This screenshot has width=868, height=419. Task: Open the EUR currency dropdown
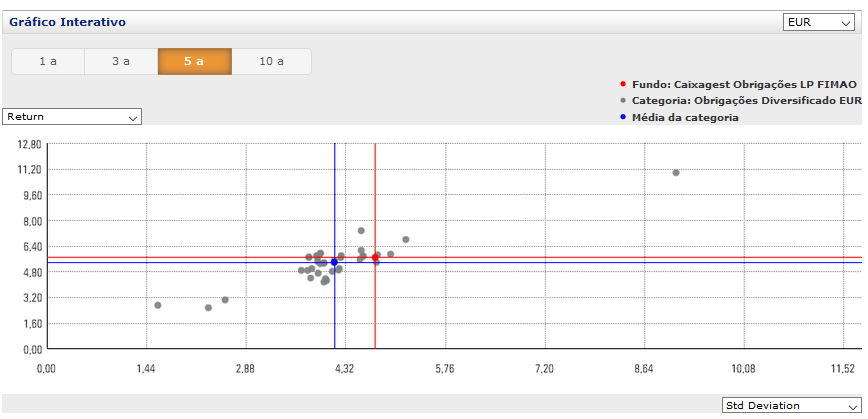coord(819,22)
